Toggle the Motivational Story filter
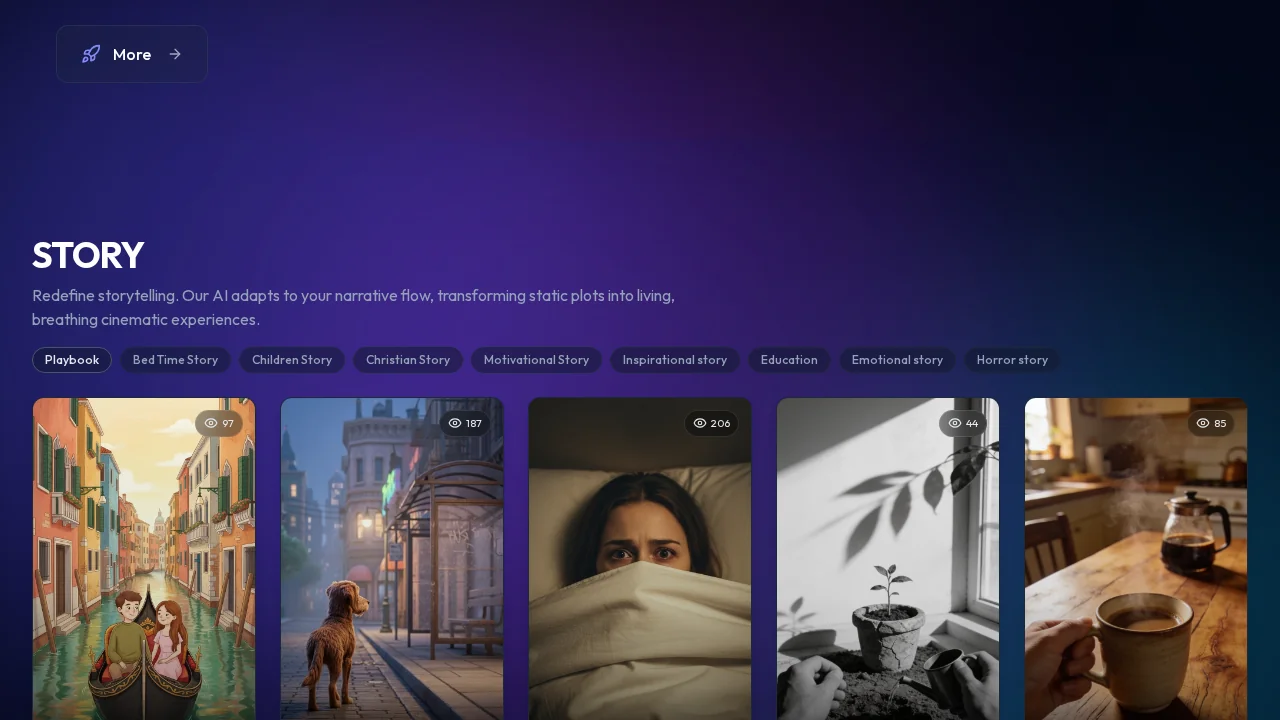The image size is (1280, 720). (536, 360)
